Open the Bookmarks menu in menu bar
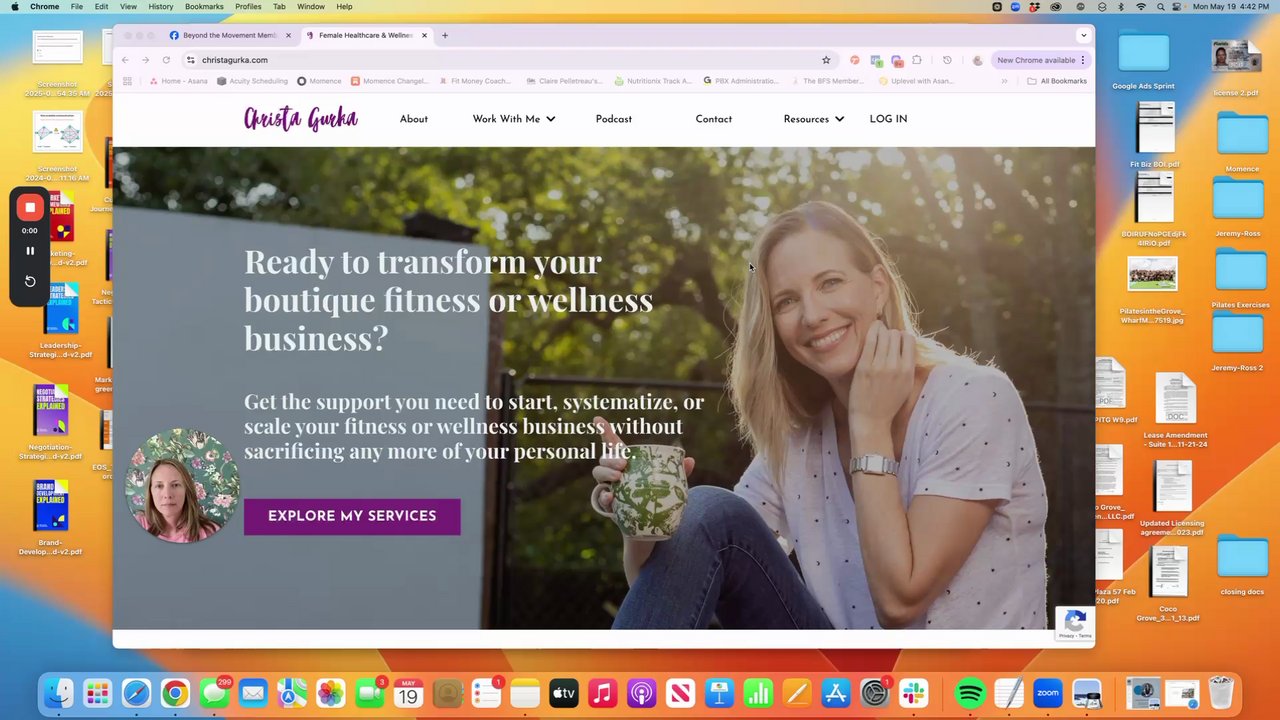Viewport: 1280px width, 720px height. (x=204, y=6)
